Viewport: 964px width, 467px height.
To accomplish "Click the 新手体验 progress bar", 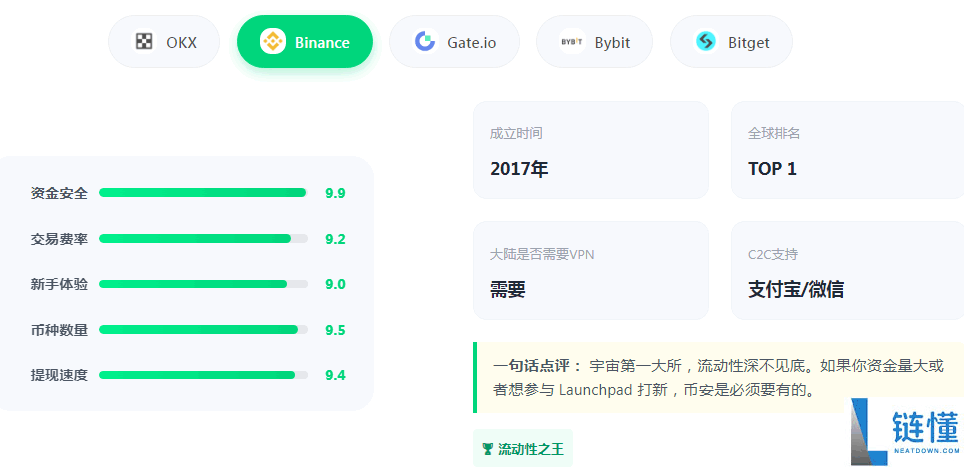I will click(203, 284).
